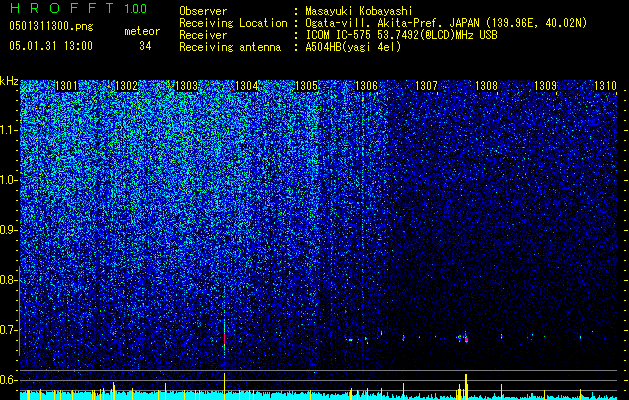This screenshot has width=629, height=400.
Task: Click the 1.0 kHz frequency label
Action: pyautogui.click(x=9, y=180)
